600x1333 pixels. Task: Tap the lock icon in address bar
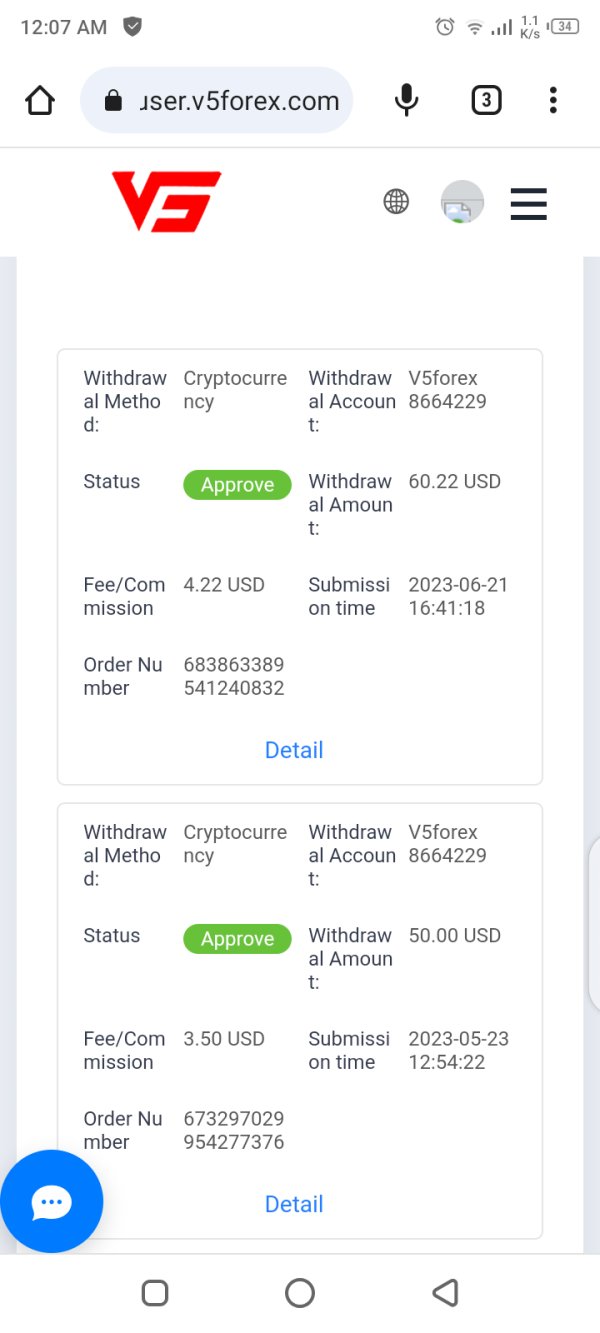coord(113,101)
